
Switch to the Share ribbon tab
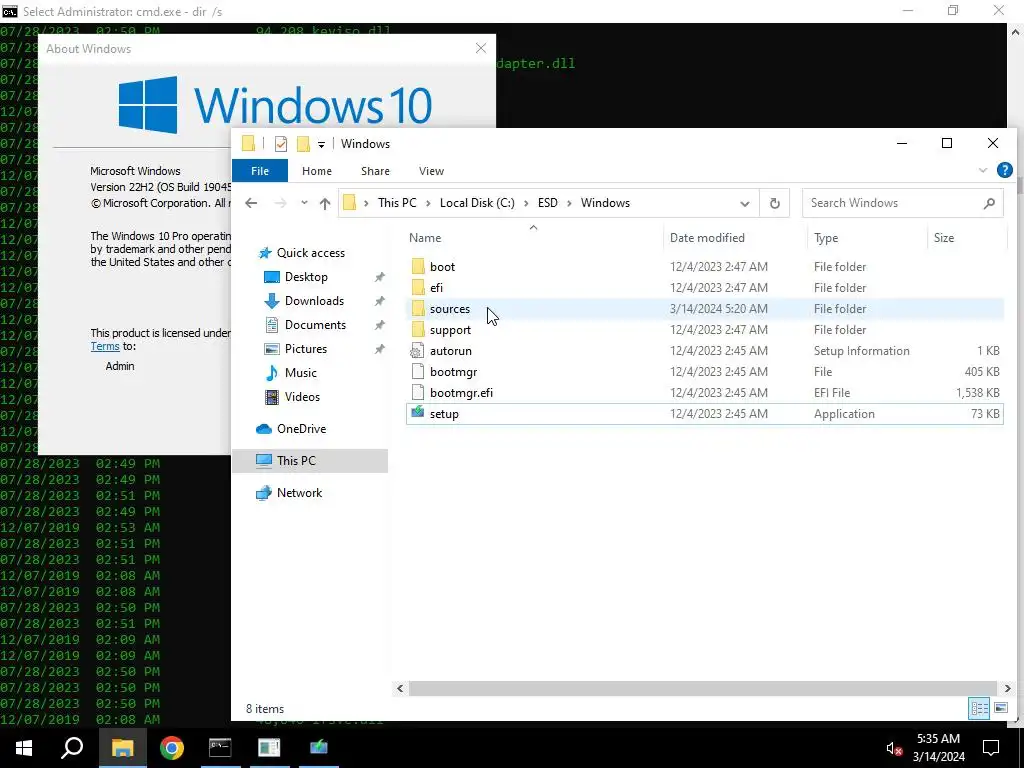(376, 171)
